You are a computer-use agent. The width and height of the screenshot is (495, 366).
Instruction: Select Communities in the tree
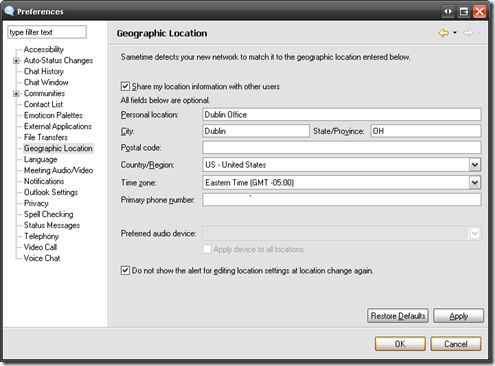(44, 93)
